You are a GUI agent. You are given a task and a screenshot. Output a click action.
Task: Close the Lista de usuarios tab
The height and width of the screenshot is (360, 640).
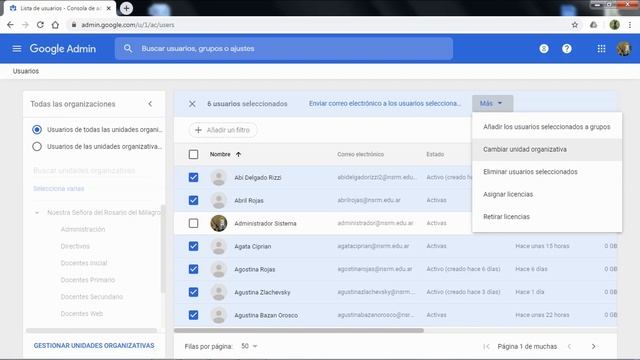point(109,8)
